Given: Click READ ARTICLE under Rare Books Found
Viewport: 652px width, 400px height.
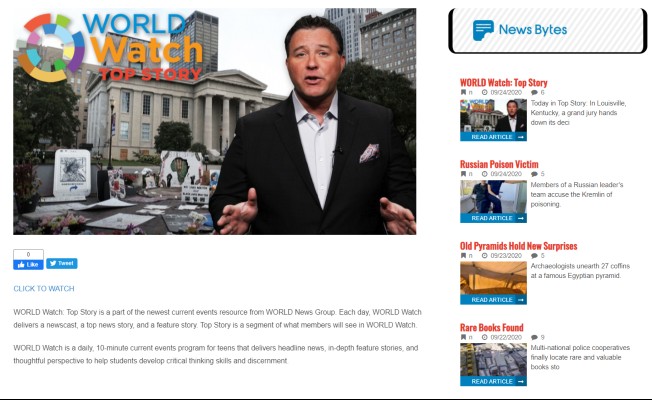Looking at the screenshot, I should click(x=493, y=381).
